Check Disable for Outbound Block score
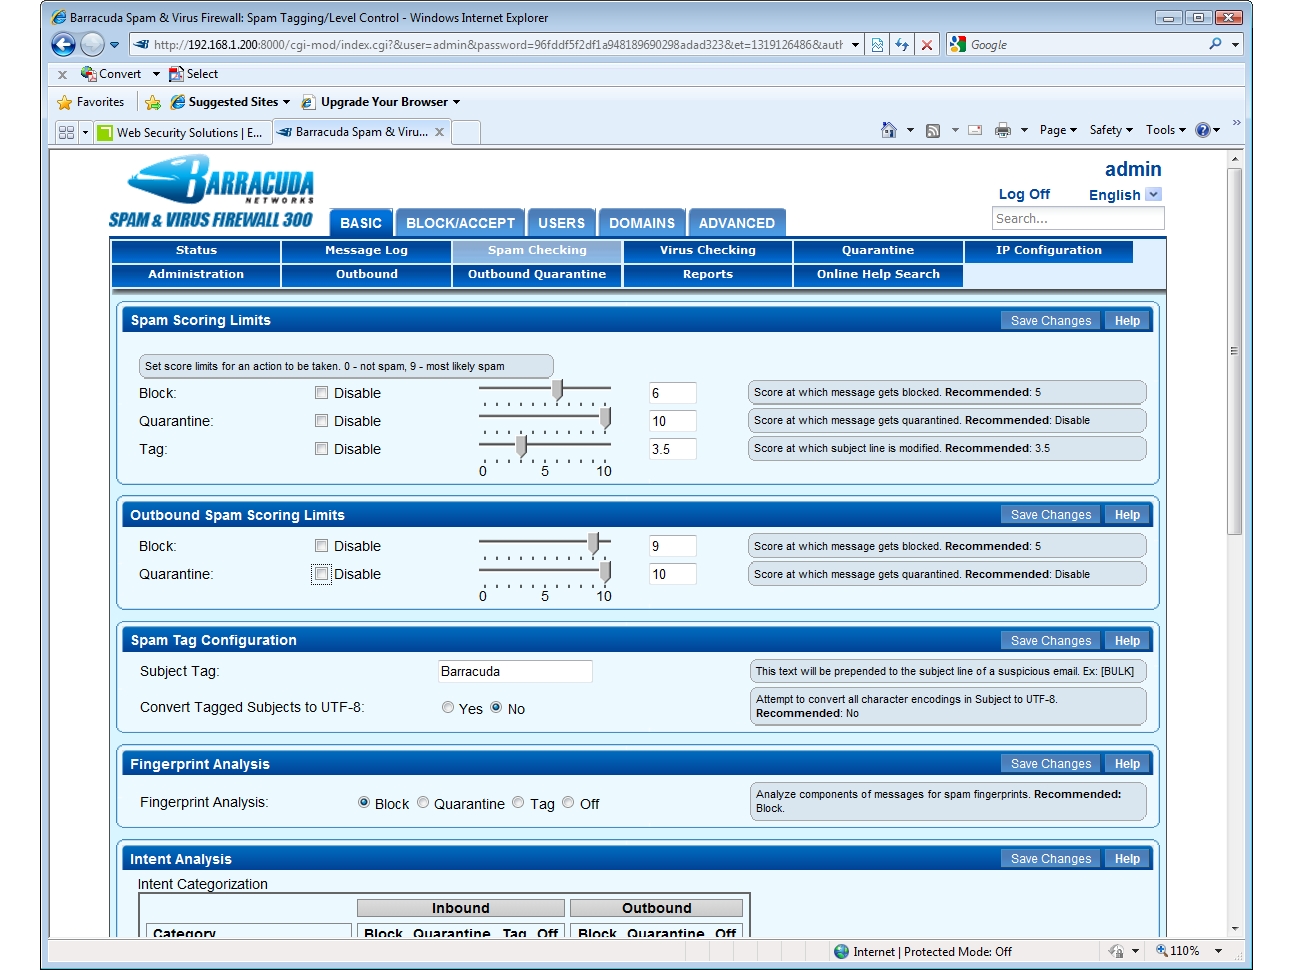The width and height of the screenshot is (1293, 970). (x=321, y=546)
